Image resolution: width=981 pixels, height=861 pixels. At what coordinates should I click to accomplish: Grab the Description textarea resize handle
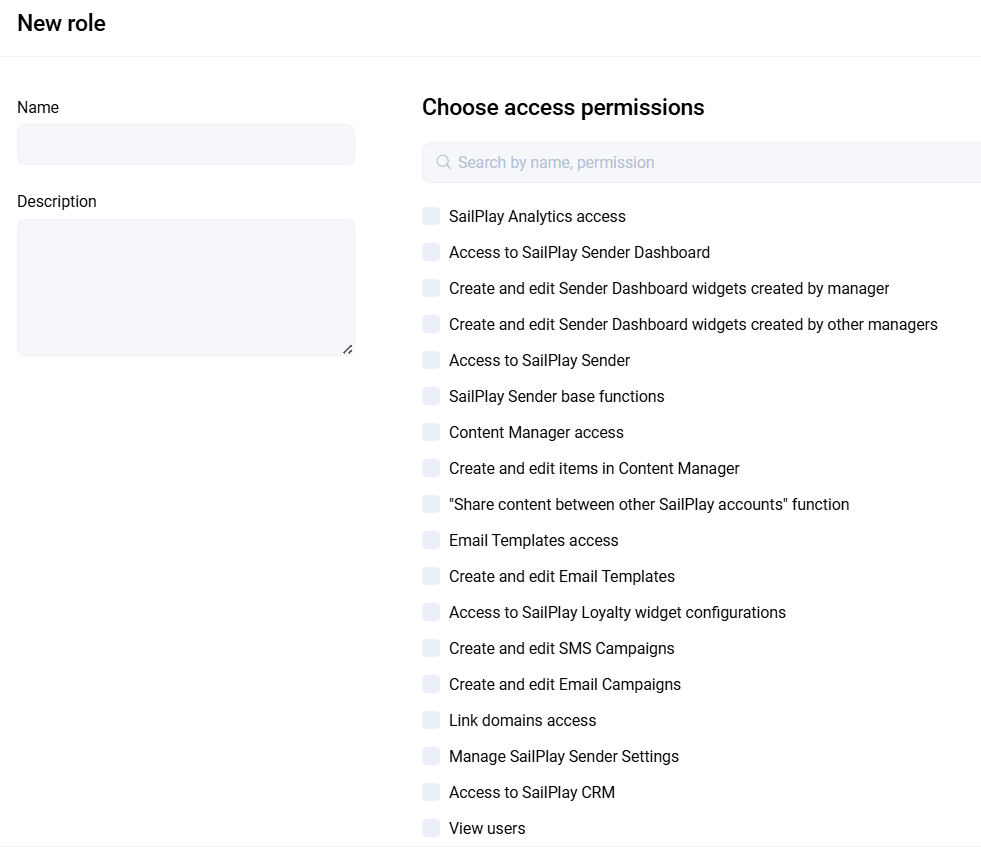click(x=347, y=349)
